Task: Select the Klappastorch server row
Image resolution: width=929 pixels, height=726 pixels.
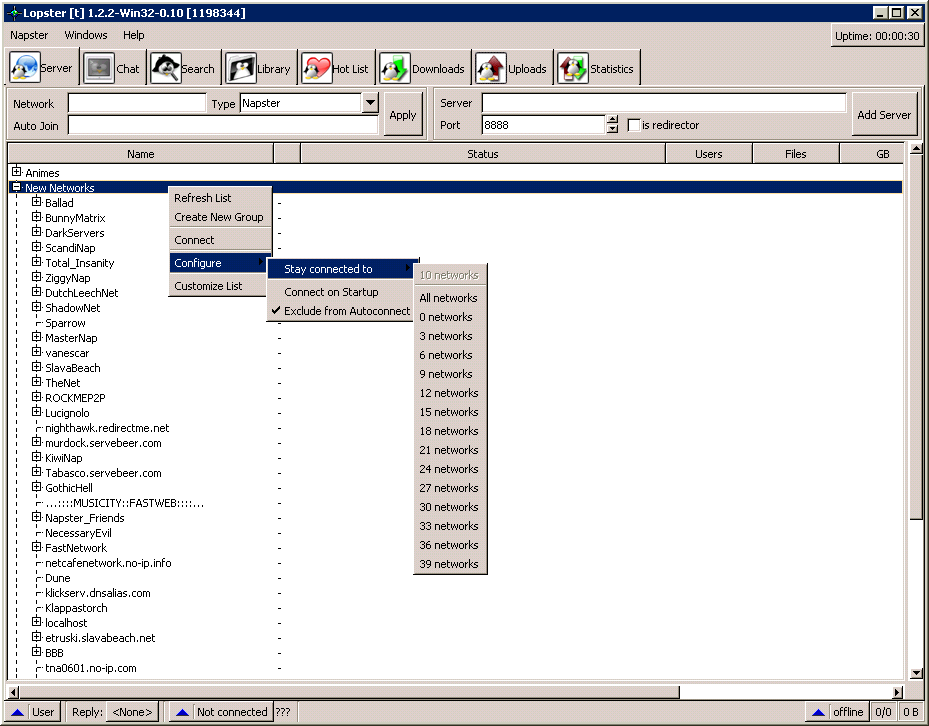Action: click(76, 608)
